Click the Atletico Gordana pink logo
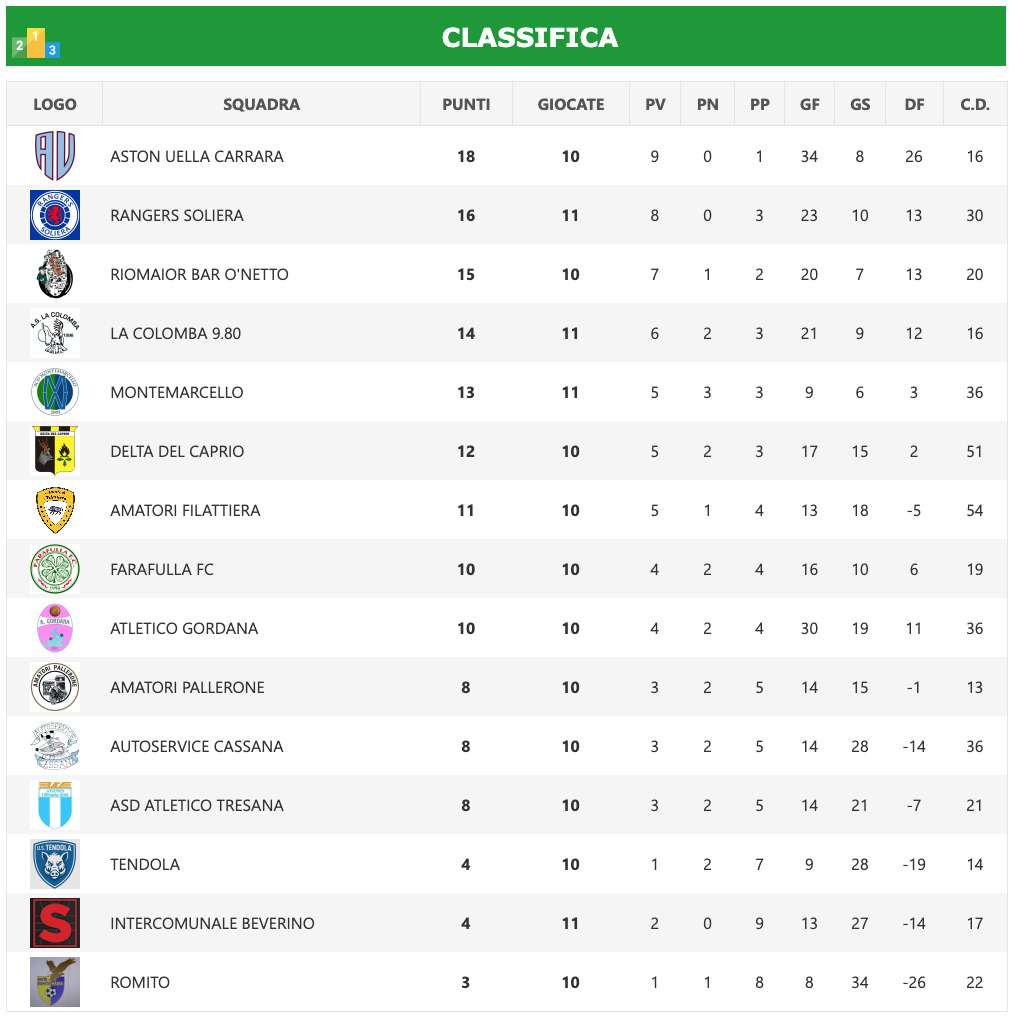The width and height of the screenshot is (1017, 1033). [55, 628]
